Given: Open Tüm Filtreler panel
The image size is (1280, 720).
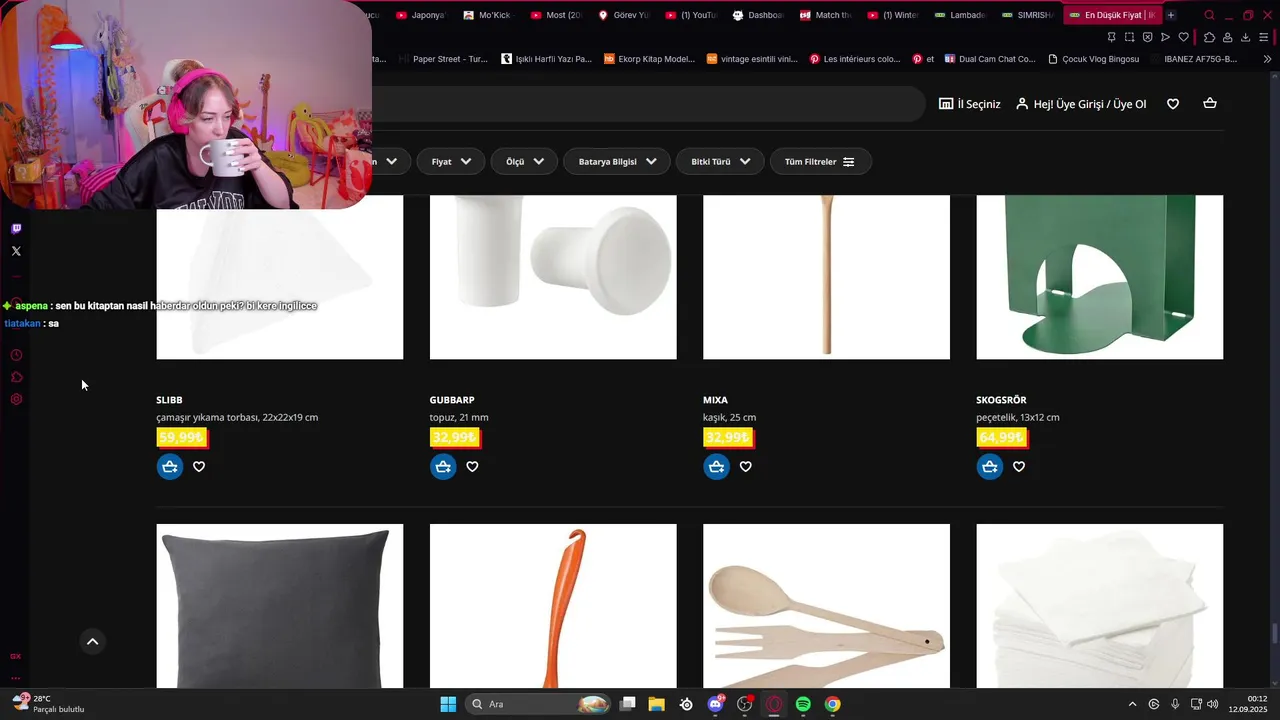Looking at the screenshot, I should coord(820,162).
